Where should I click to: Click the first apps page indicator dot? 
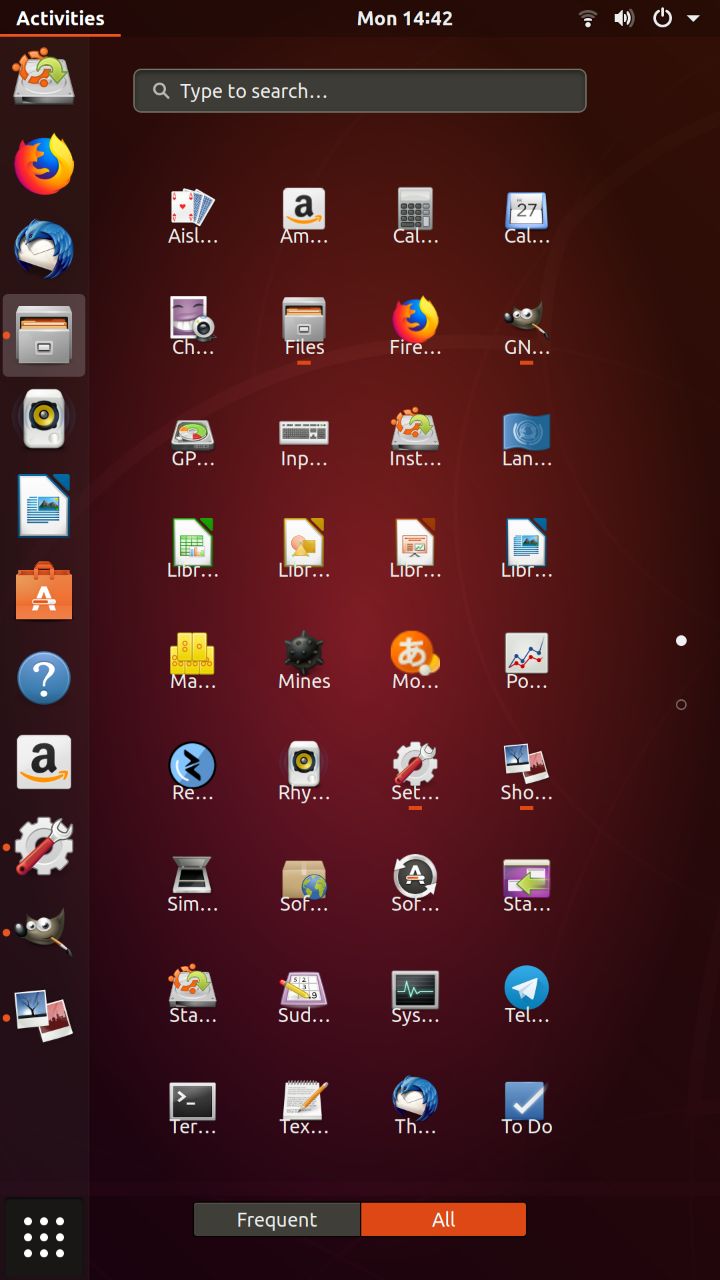[x=681, y=640]
